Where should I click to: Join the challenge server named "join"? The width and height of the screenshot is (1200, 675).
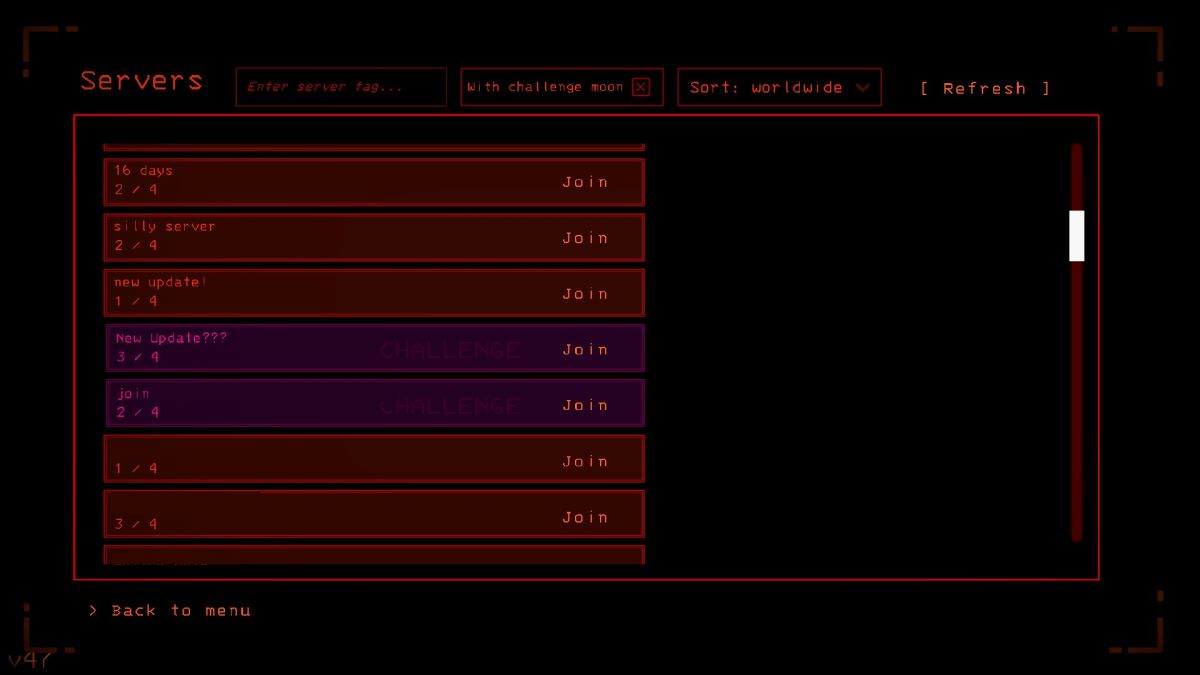pos(585,405)
